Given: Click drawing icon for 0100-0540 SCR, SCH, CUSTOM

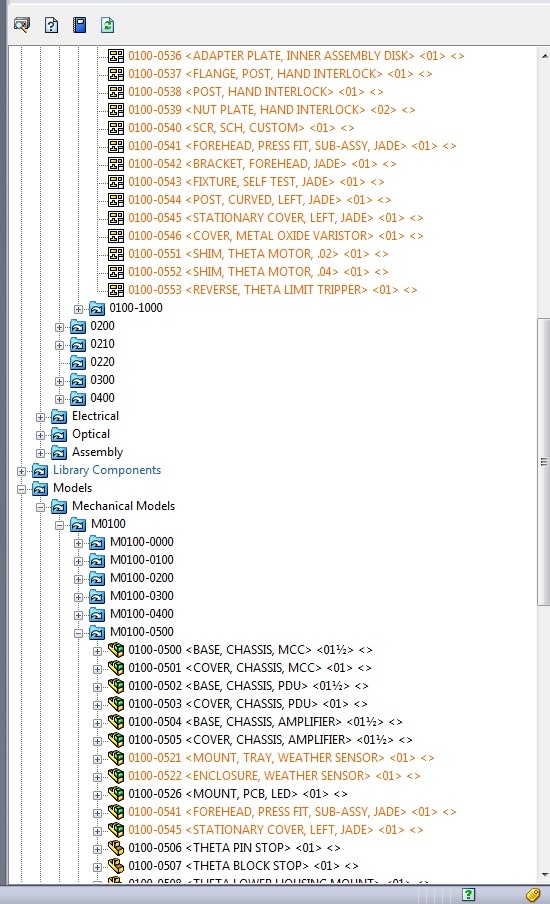Looking at the screenshot, I should tap(116, 128).
